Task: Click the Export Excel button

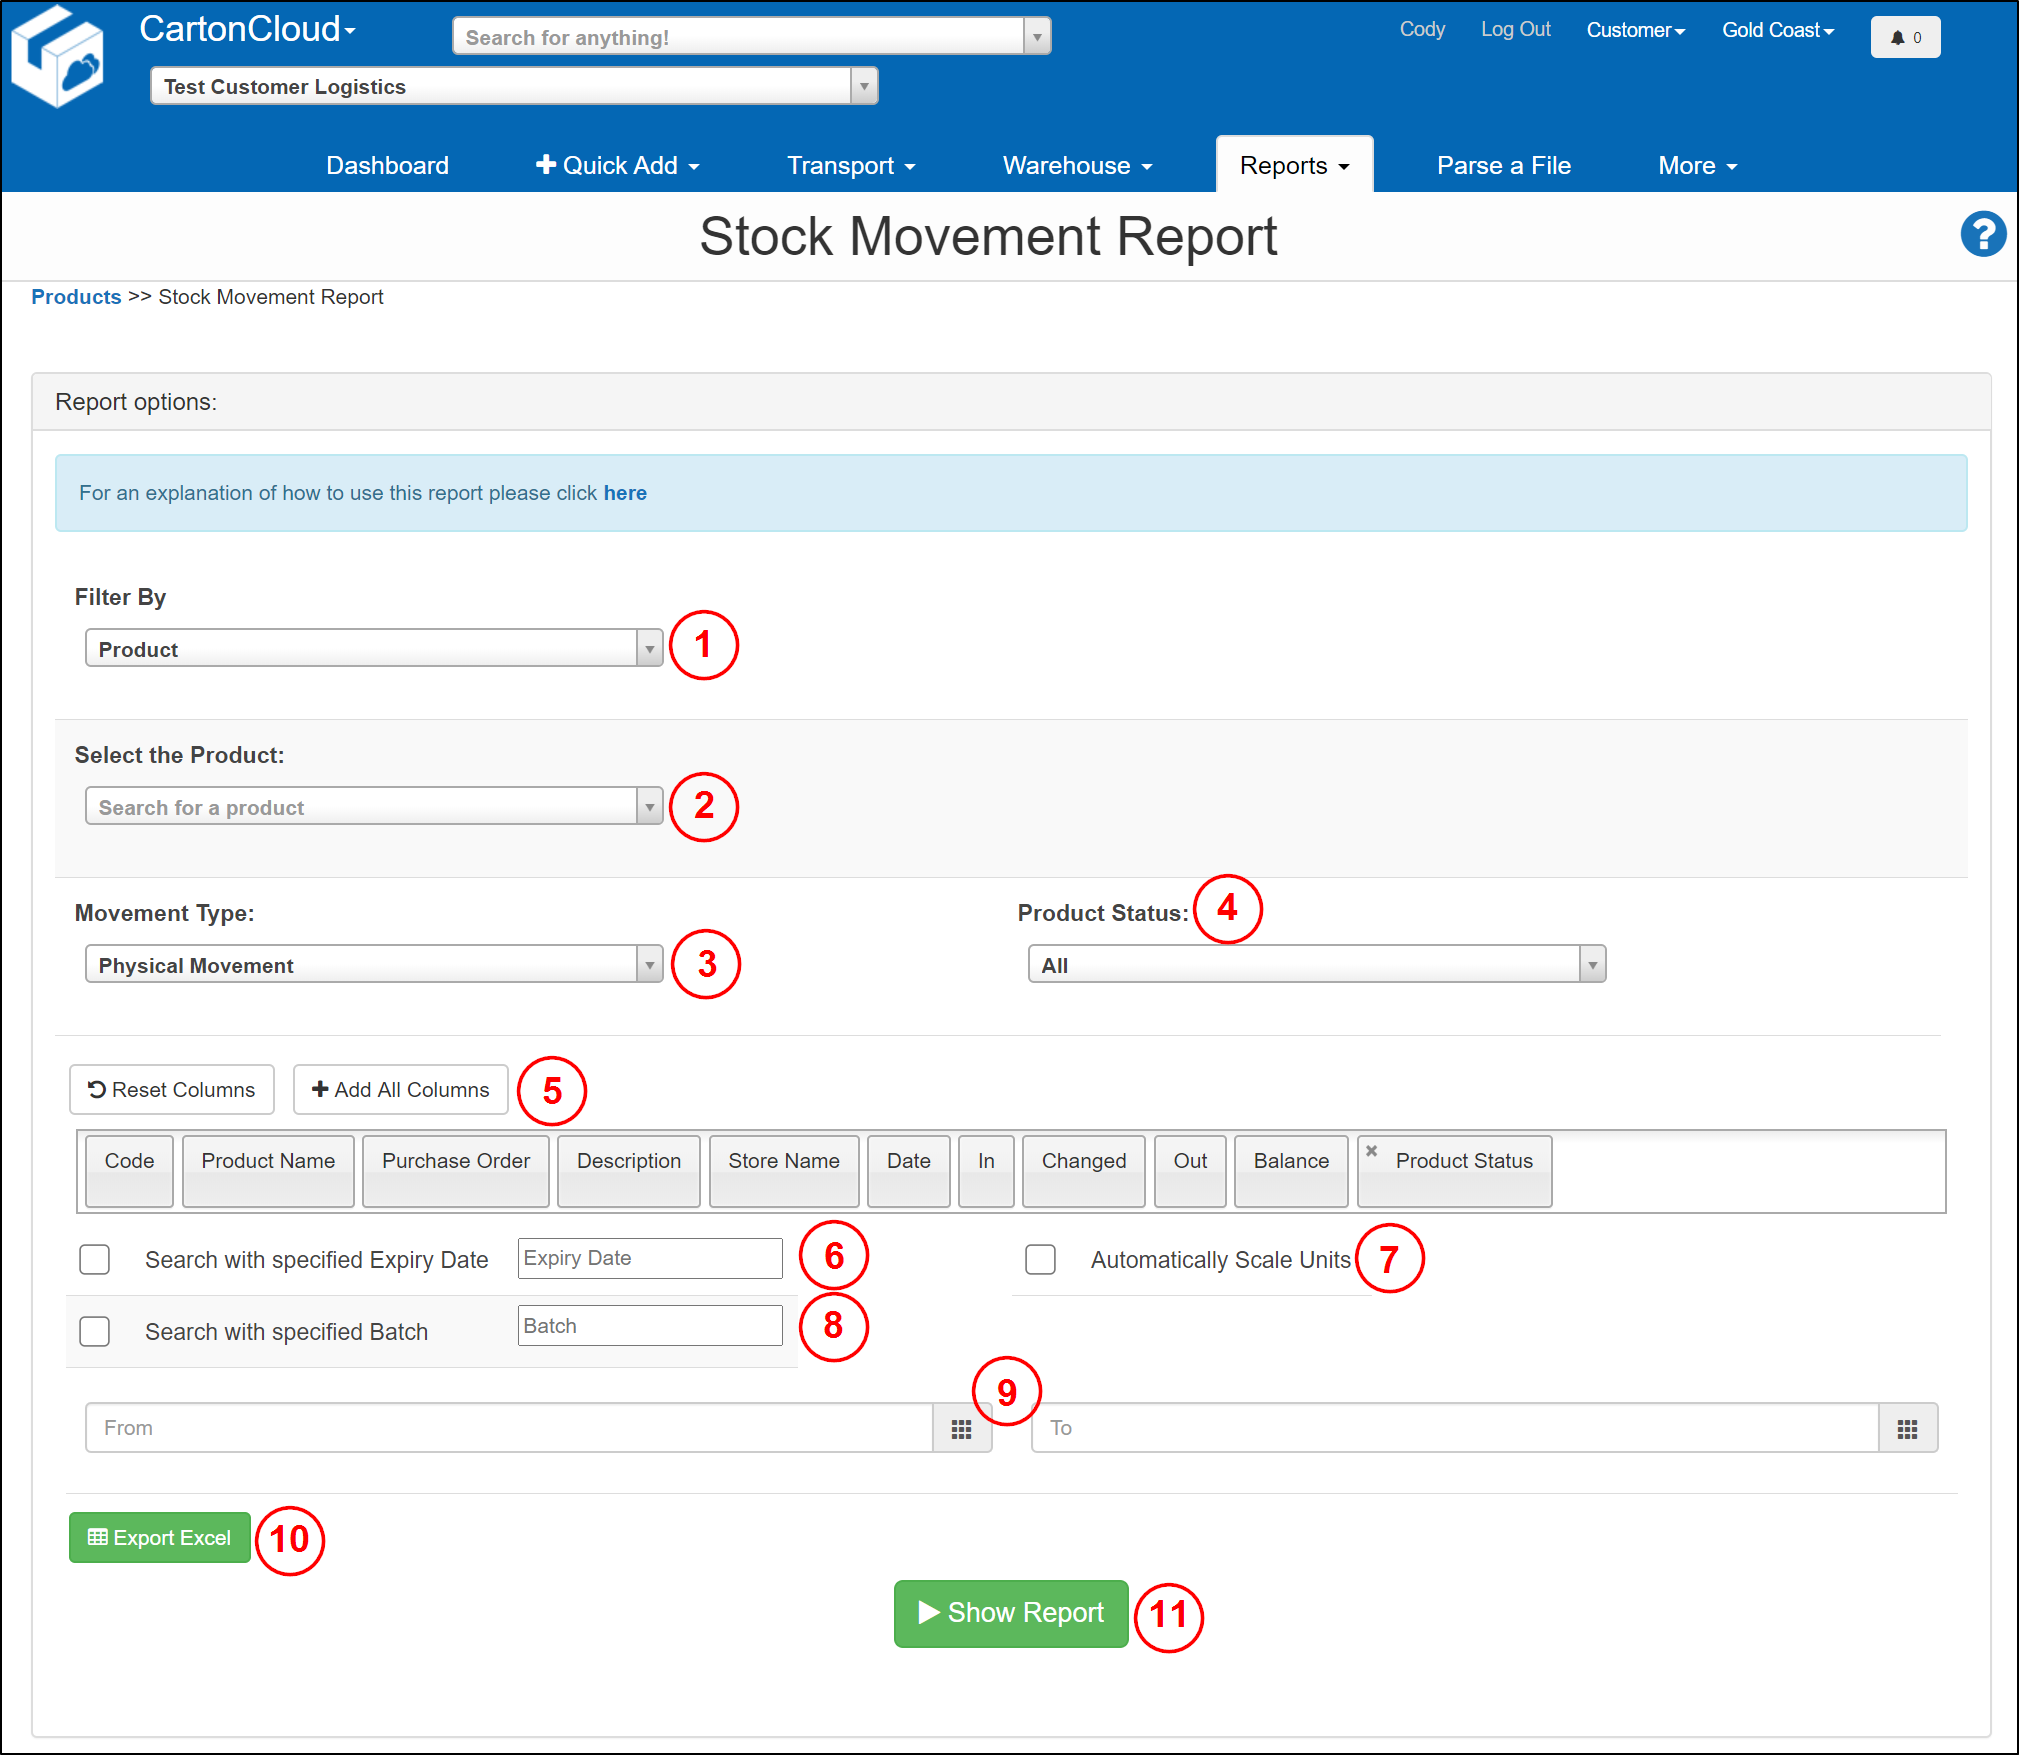Action: pyautogui.click(x=160, y=1537)
